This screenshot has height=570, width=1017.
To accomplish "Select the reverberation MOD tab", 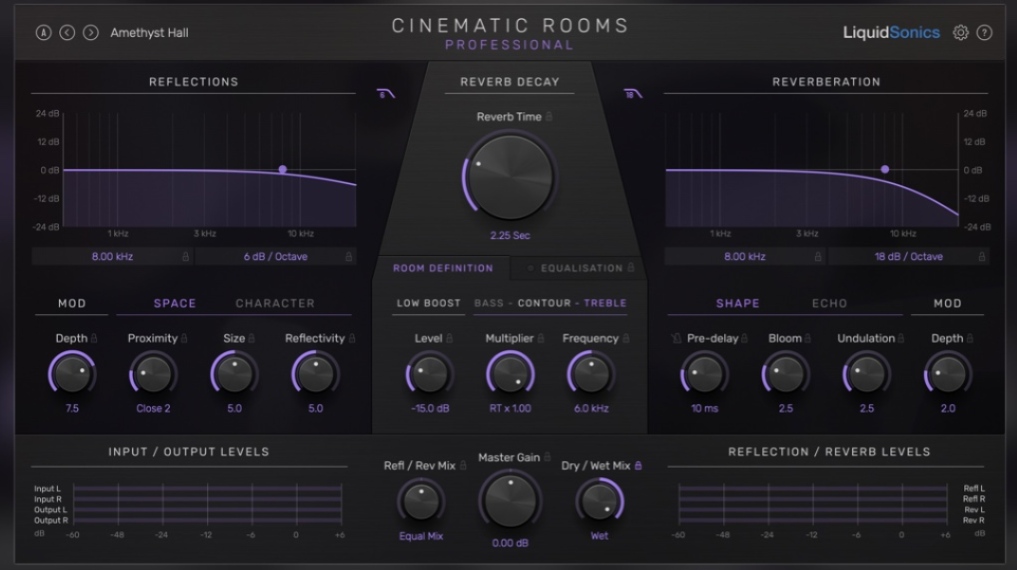I will [948, 303].
